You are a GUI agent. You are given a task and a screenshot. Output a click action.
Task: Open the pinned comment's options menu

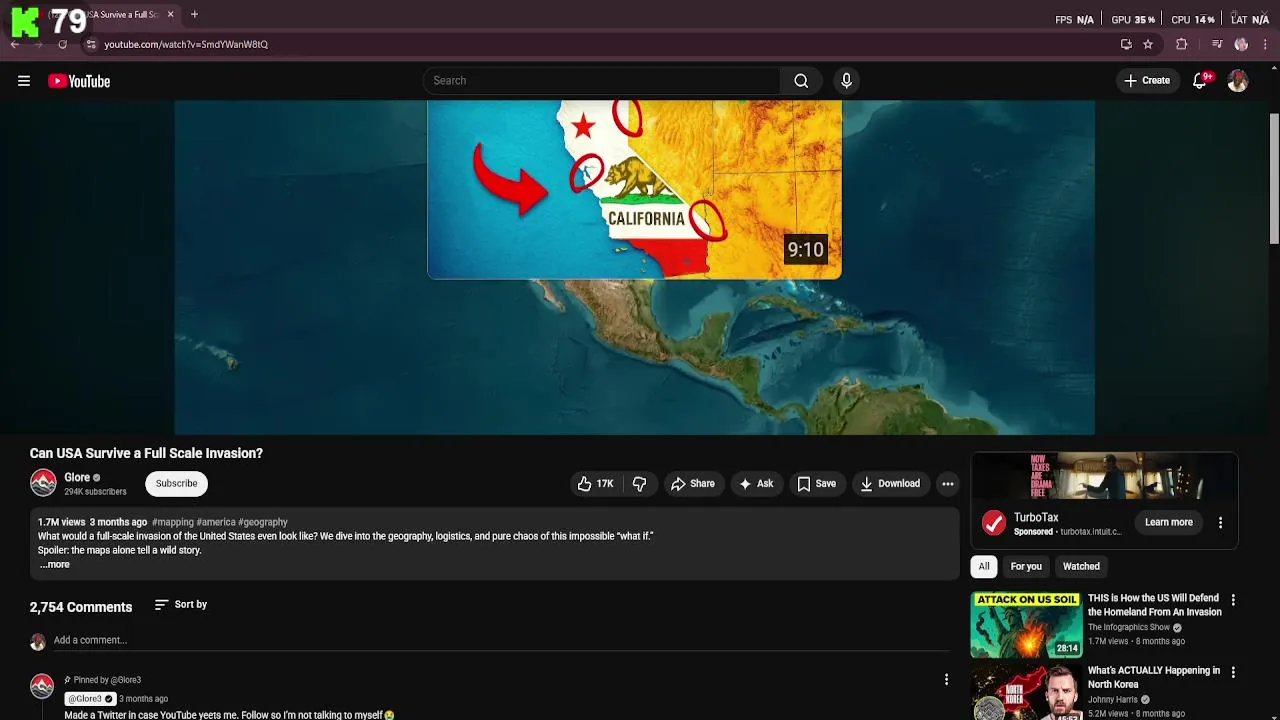pos(946,680)
